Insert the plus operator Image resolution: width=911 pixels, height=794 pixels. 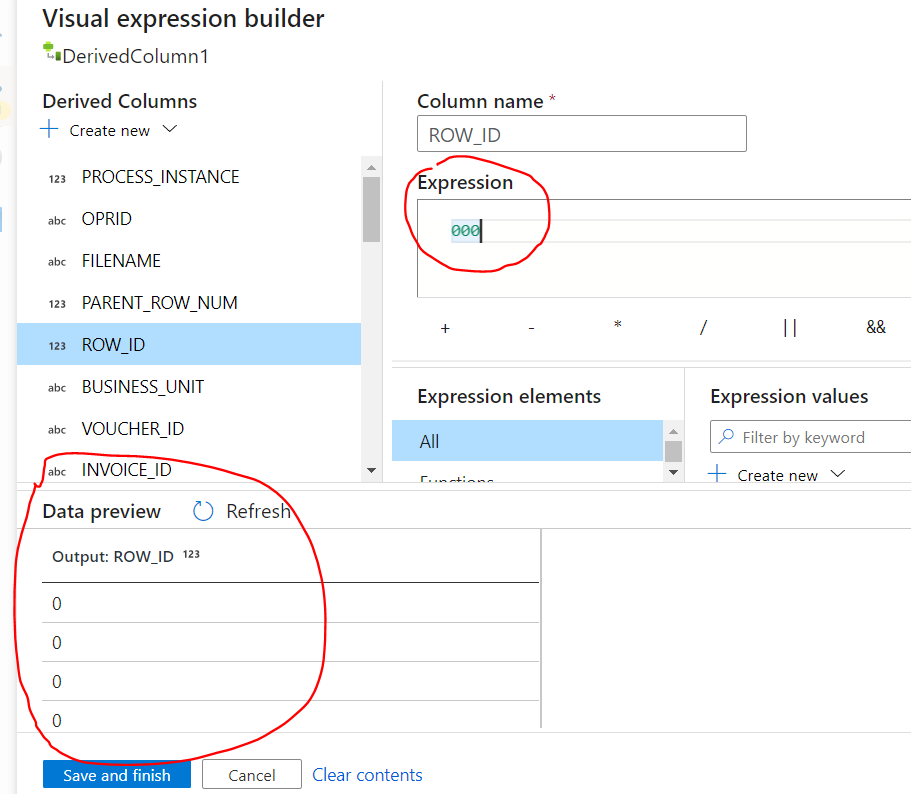coord(445,328)
